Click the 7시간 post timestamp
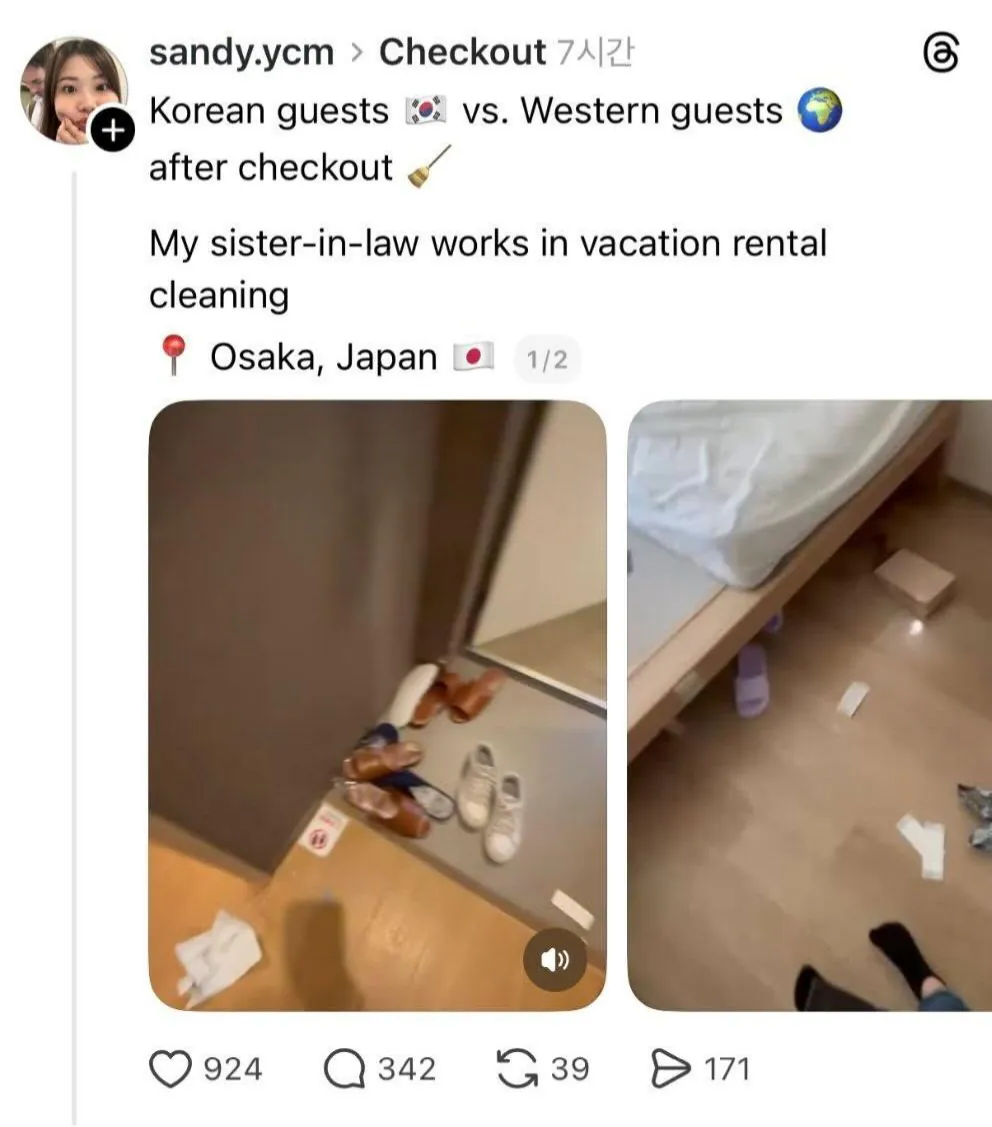This screenshot has height=1127, width=992. (595, 52)
